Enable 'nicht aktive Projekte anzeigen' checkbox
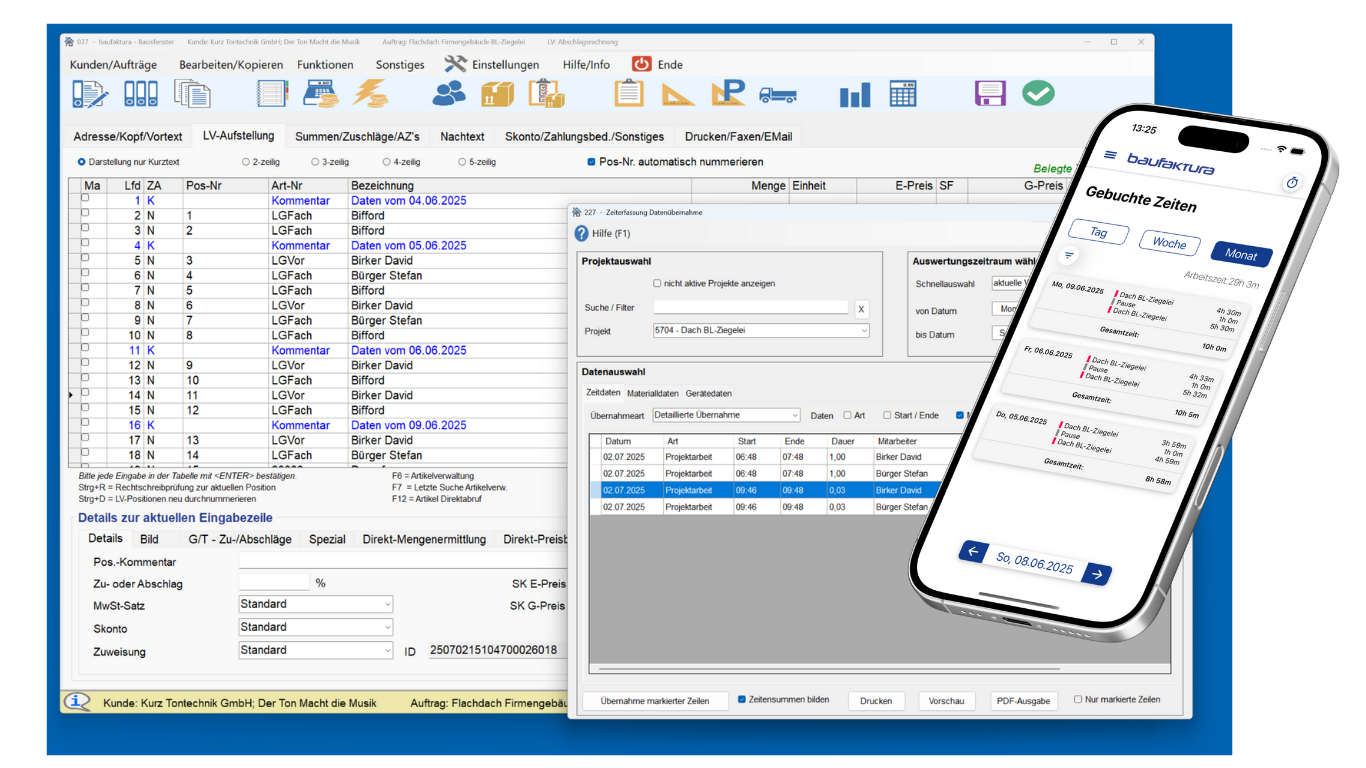The height and width of the screenshot is (768, 1366). pyautogui.click(x=657, y=283)
